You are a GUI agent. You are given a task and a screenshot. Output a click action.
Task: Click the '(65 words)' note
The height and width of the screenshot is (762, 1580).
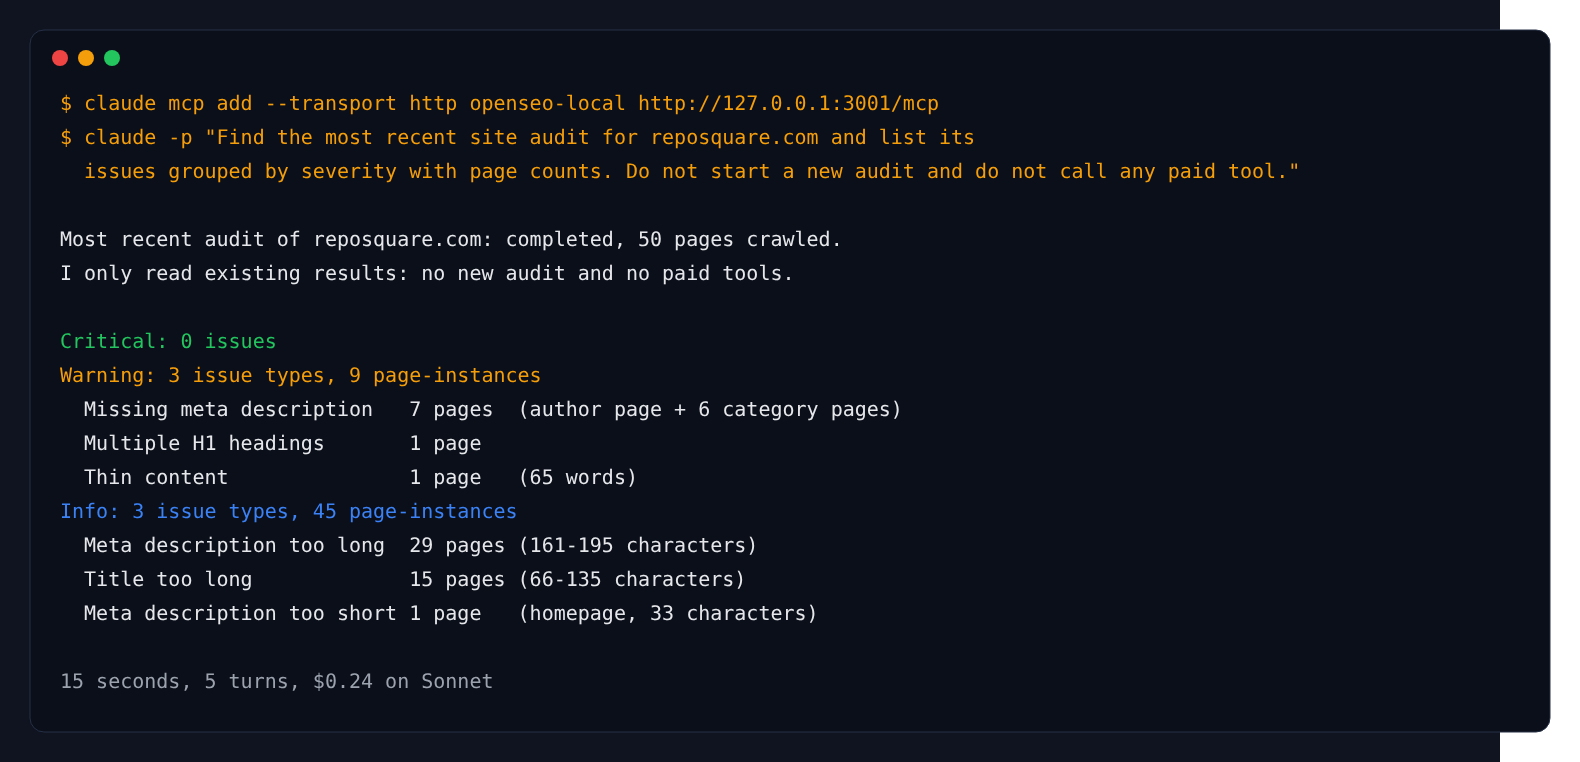click(577, 478)
